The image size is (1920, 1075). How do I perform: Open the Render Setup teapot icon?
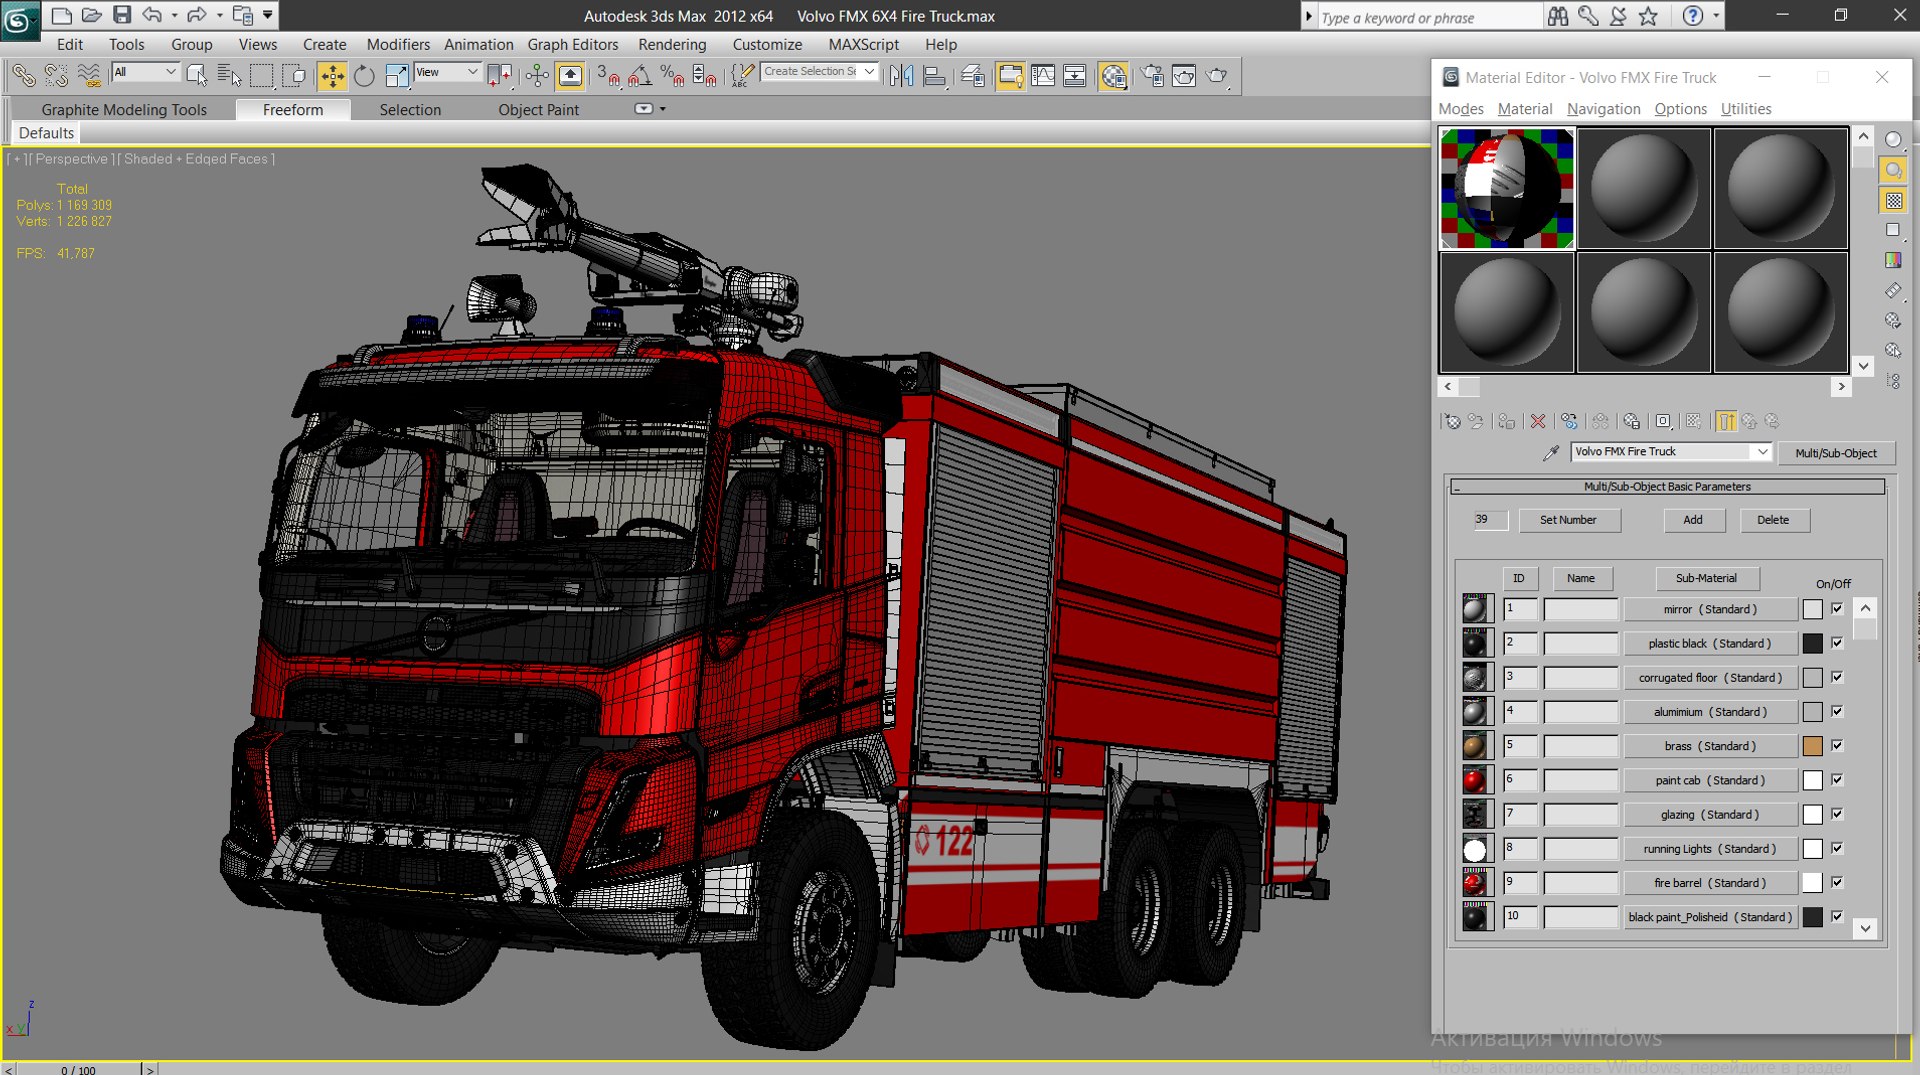[1152, 76]
